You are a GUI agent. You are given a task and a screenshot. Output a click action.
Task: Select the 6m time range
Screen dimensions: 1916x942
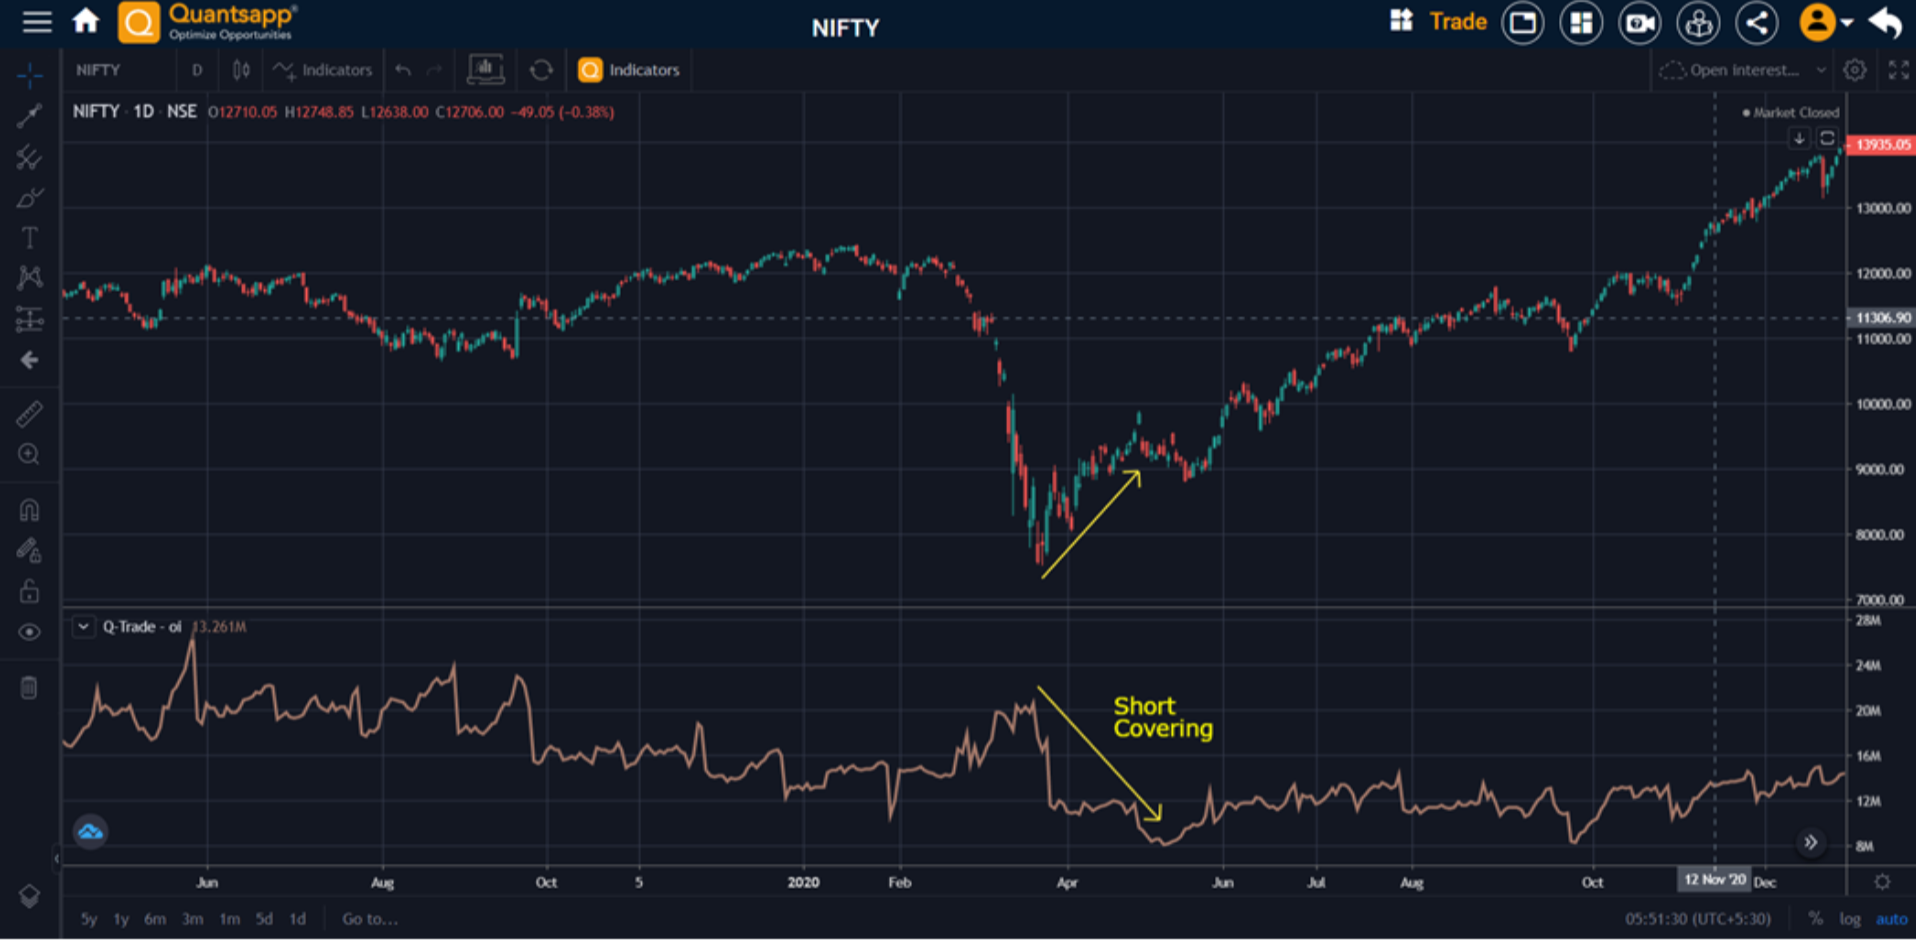155,919
